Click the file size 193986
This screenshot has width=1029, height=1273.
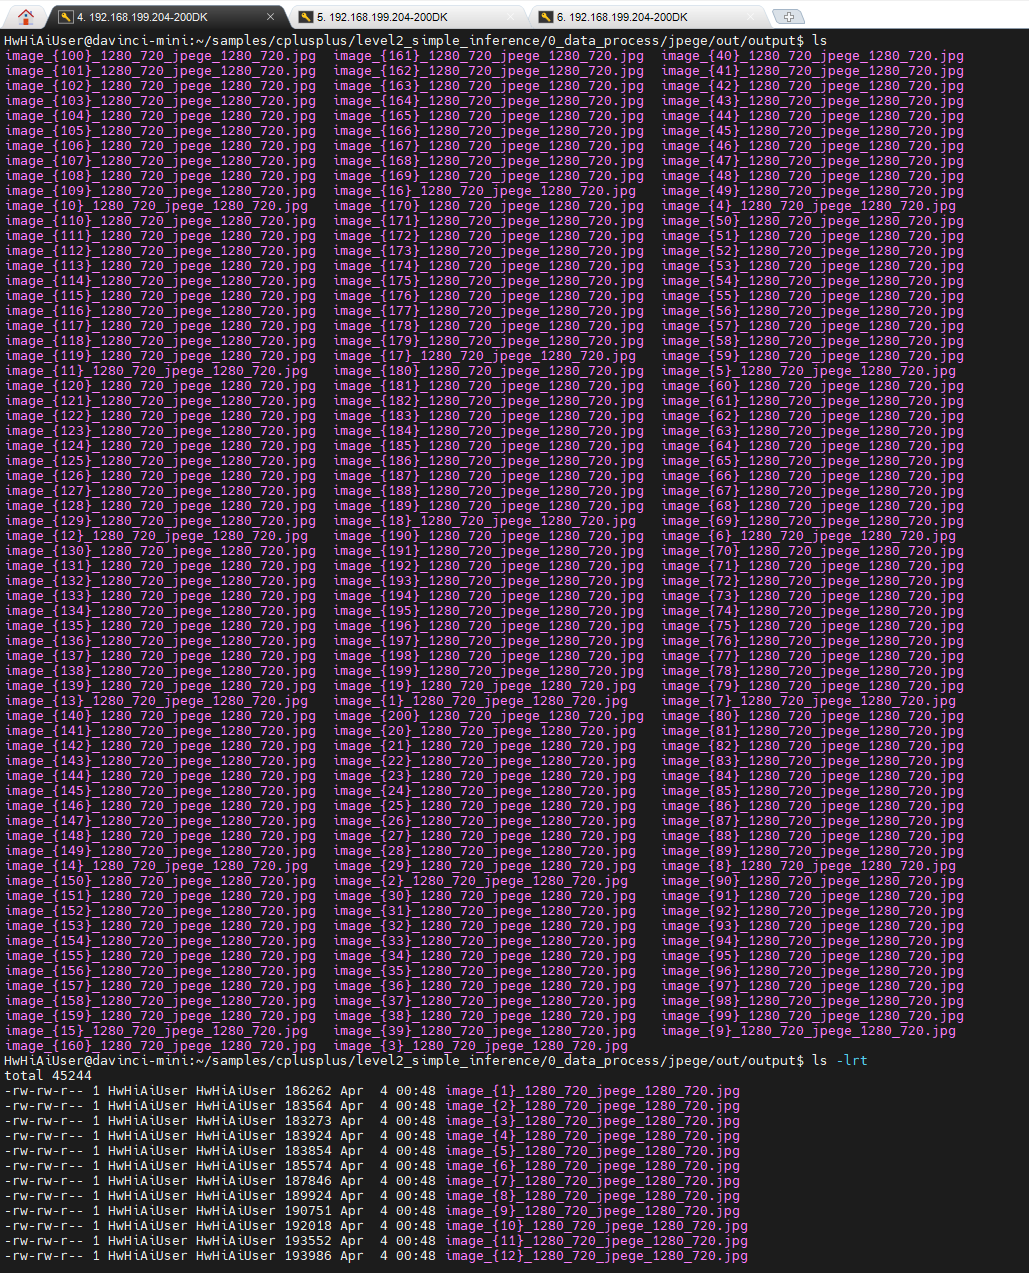(x=308, y=1256)
